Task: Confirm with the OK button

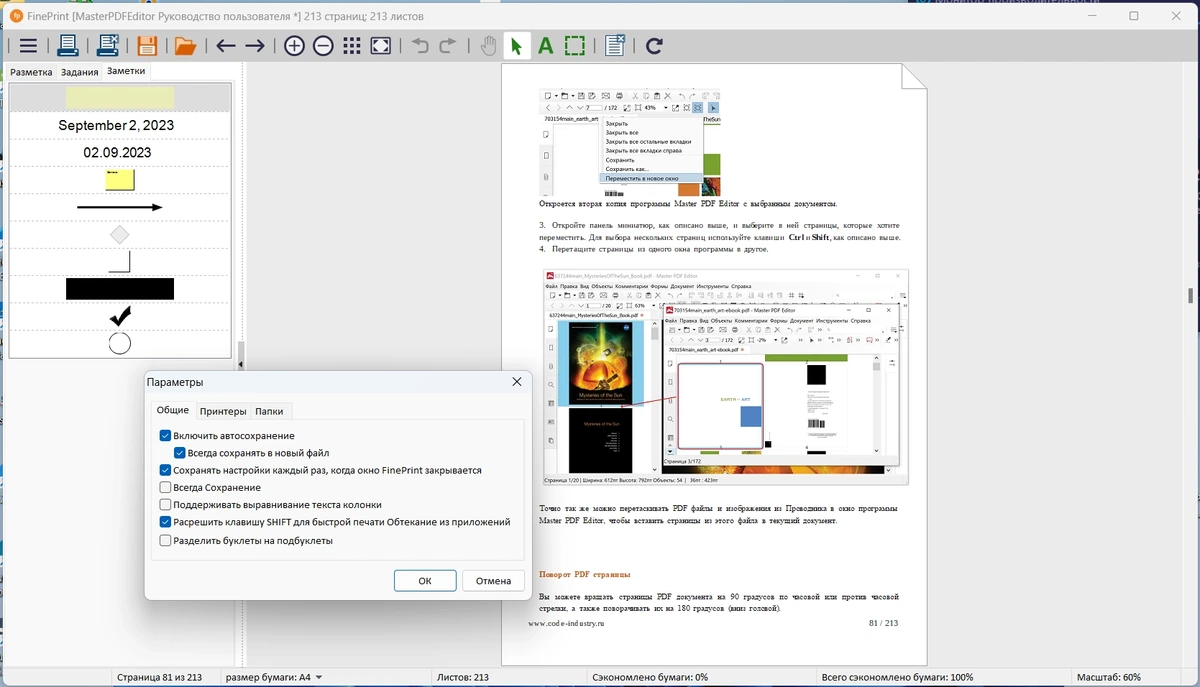Action: (425, 581)
